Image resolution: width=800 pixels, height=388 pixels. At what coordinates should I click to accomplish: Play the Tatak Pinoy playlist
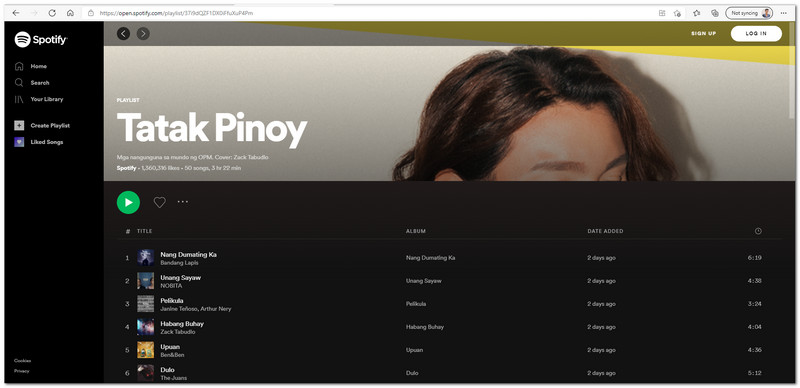tap(128, 202)
